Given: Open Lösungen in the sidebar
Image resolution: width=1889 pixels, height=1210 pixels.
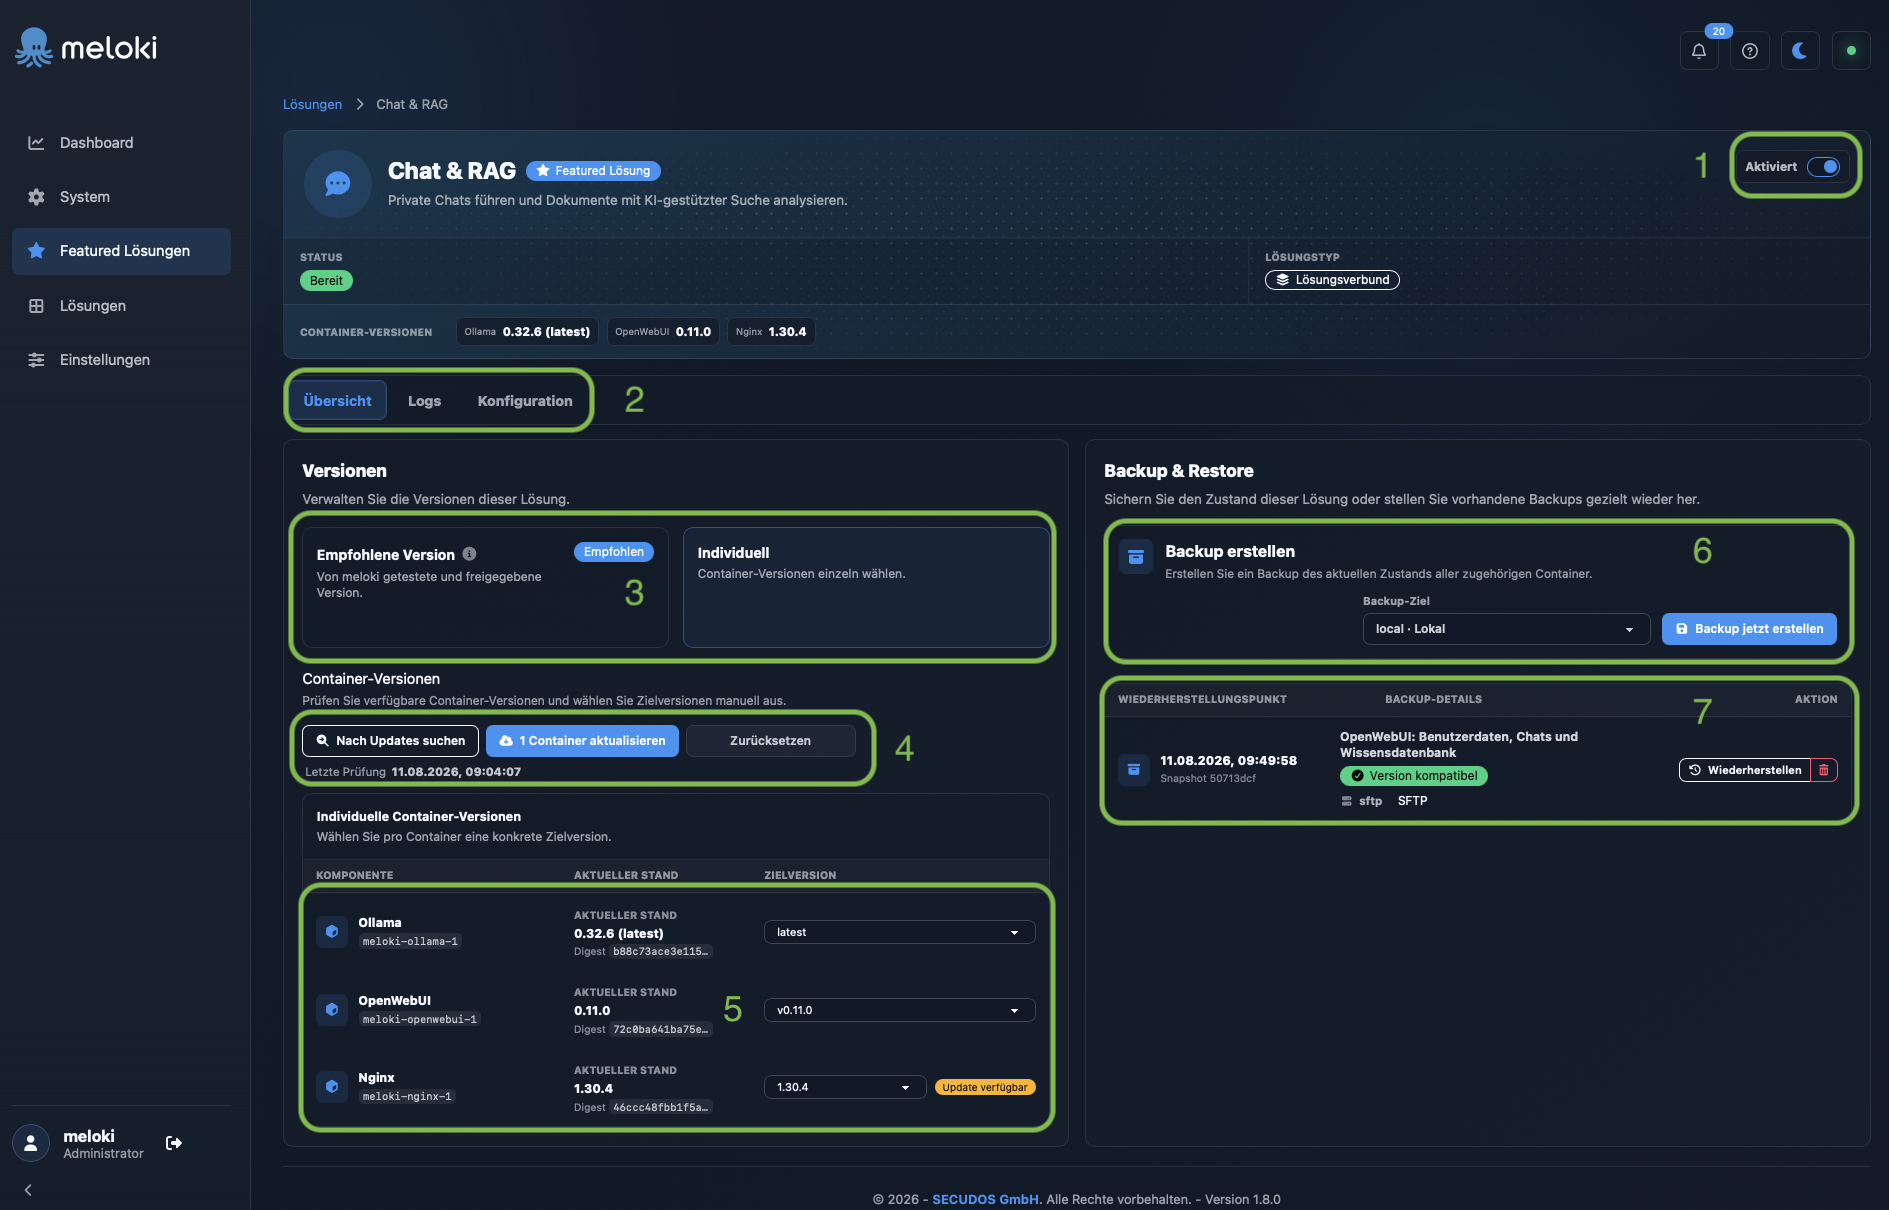Looking at the screenshot, I should 121,306.
